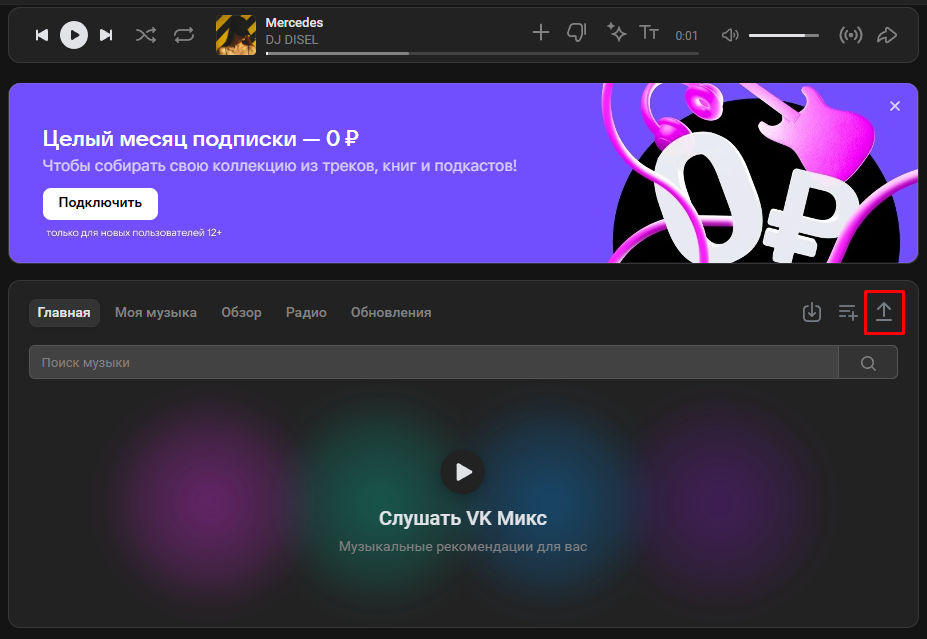Image resolution: width=927 pixels, height=639 pixels.
Task: Adjust the volume slider
Action: pyautogui.click(x=783, y=35)
